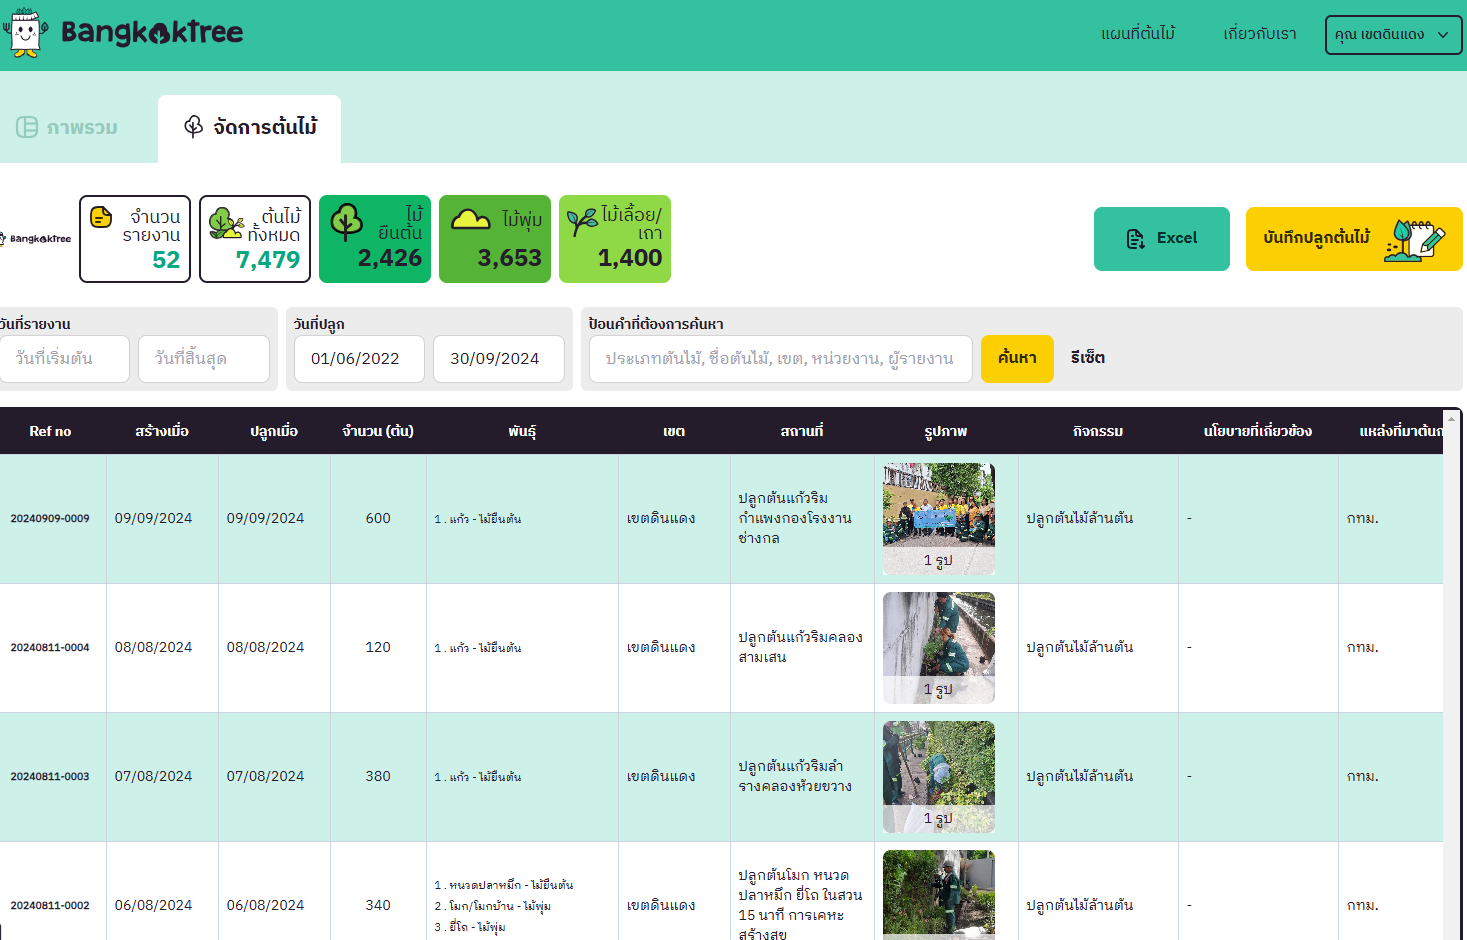Click the report icon in จำนวนรายงาน card
Viewport: 1467px width, 940px height.
click(101, 217)
